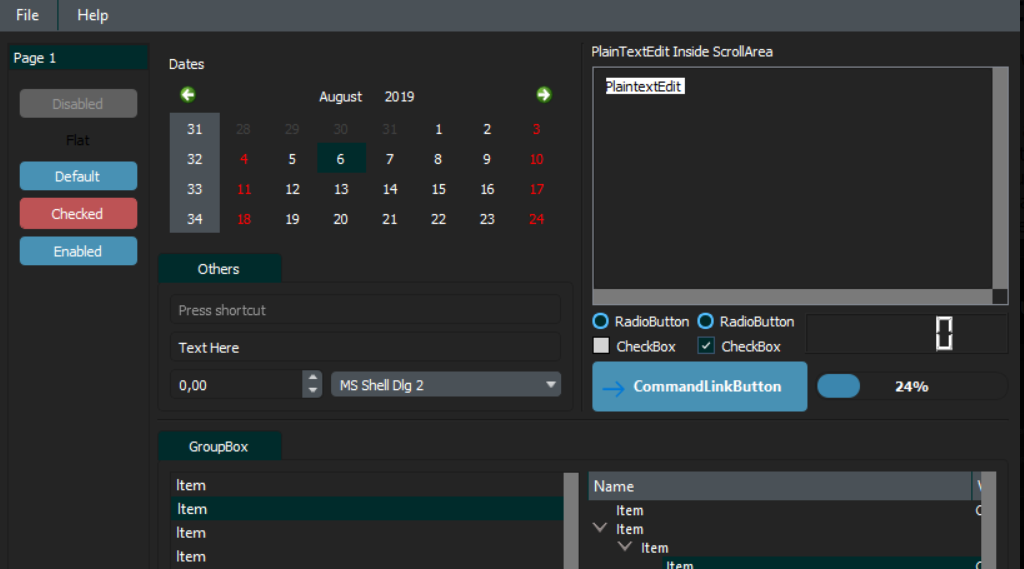Click the Text Here input field
Screen dimensions: 1024x569
(365, 347)
